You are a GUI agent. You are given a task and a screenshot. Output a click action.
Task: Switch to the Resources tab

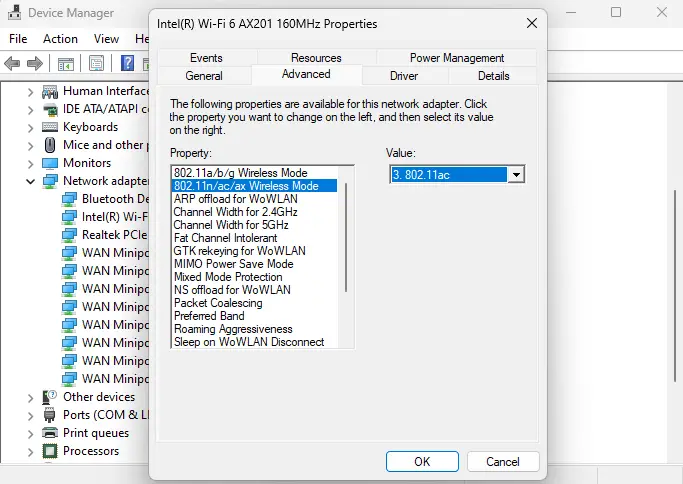316,58
